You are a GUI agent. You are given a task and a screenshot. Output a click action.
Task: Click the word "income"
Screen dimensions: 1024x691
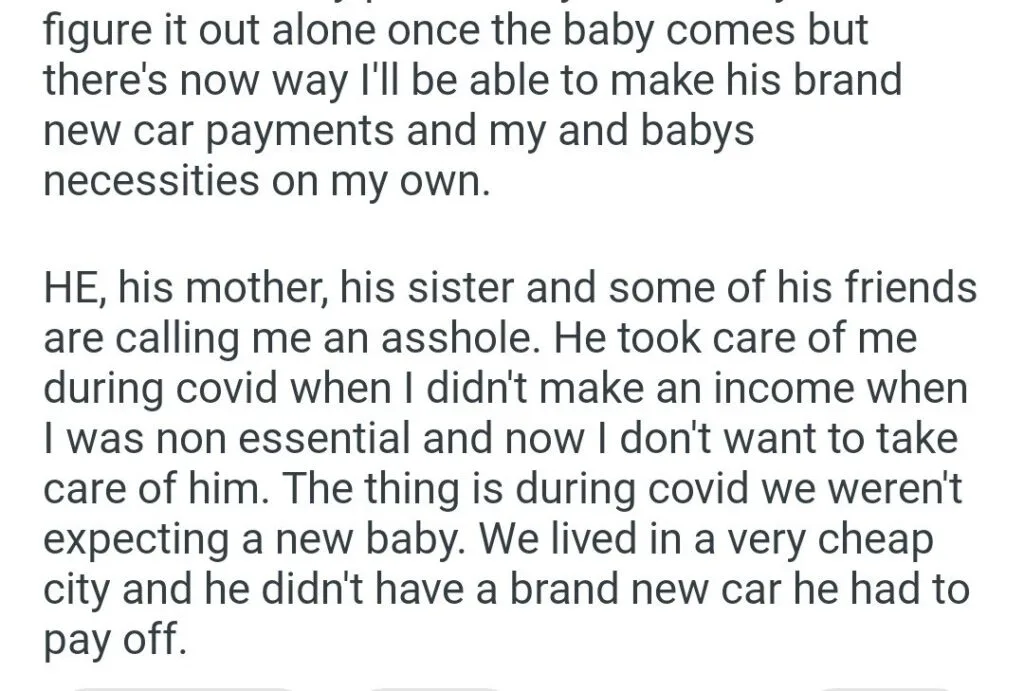coord(766,389)
